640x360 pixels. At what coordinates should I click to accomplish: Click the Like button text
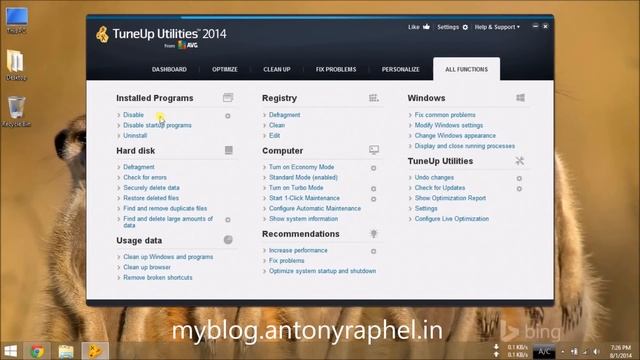pos(413,27)
